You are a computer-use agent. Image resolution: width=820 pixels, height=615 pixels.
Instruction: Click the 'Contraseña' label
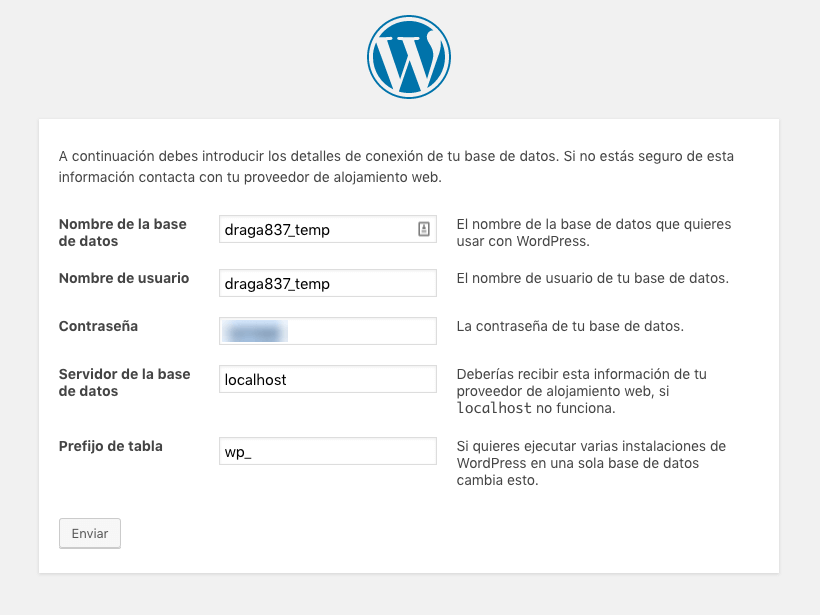tap(98, 326)
